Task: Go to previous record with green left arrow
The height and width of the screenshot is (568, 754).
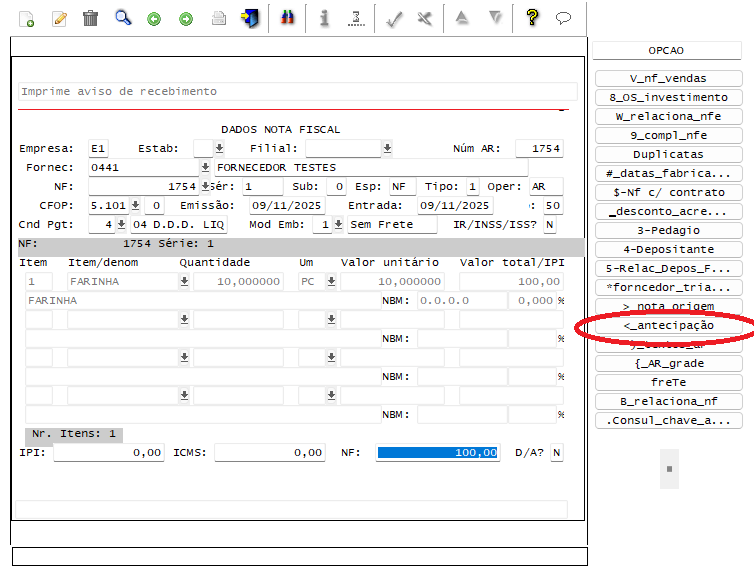Action: (x=154, y=19)
